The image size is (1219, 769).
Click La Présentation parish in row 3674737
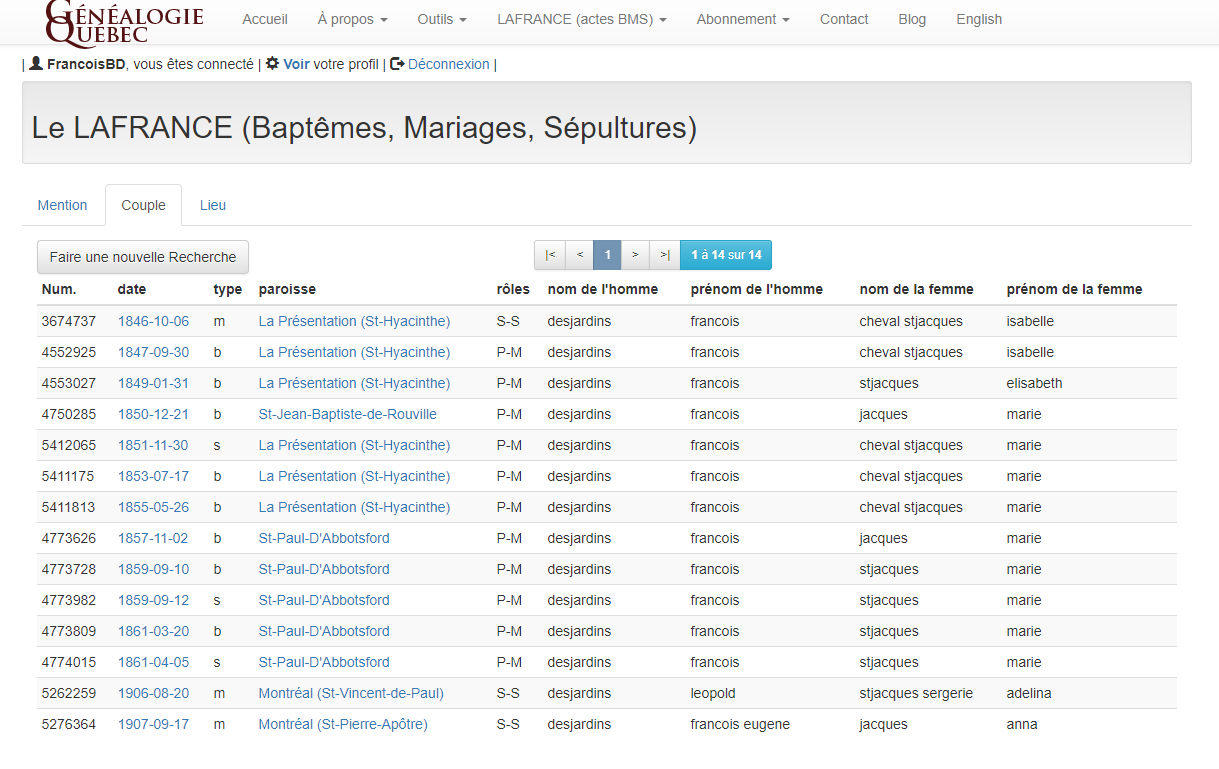tap(355, 321)
